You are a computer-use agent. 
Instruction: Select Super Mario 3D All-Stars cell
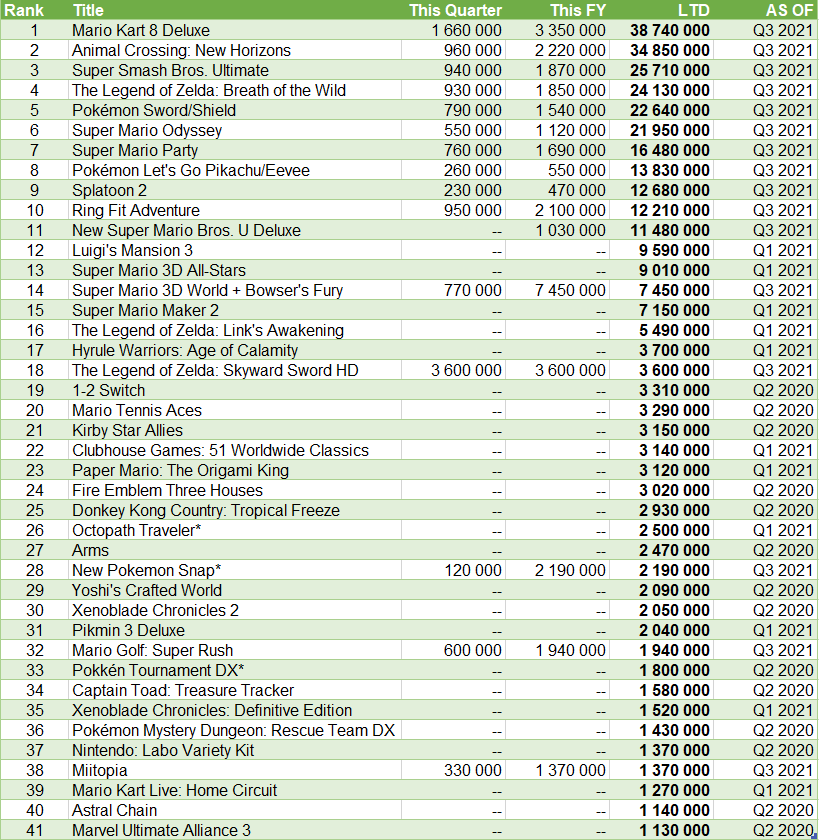(235, 270)
